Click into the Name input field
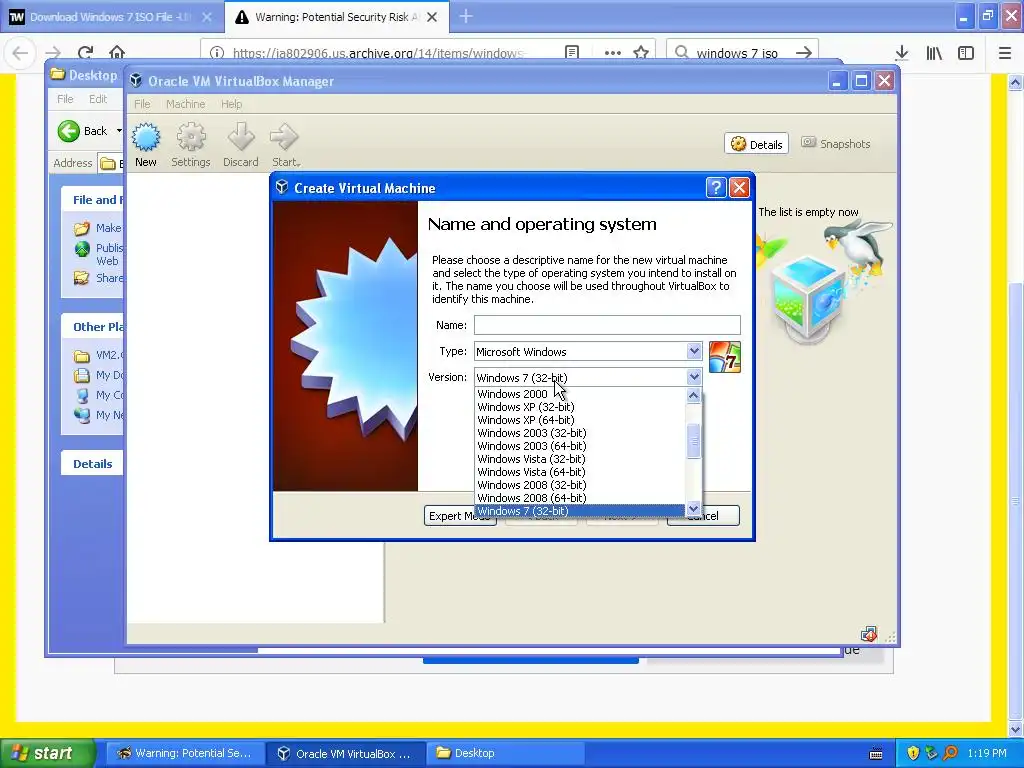This screenshot has height=768, width=1024. 607,325
